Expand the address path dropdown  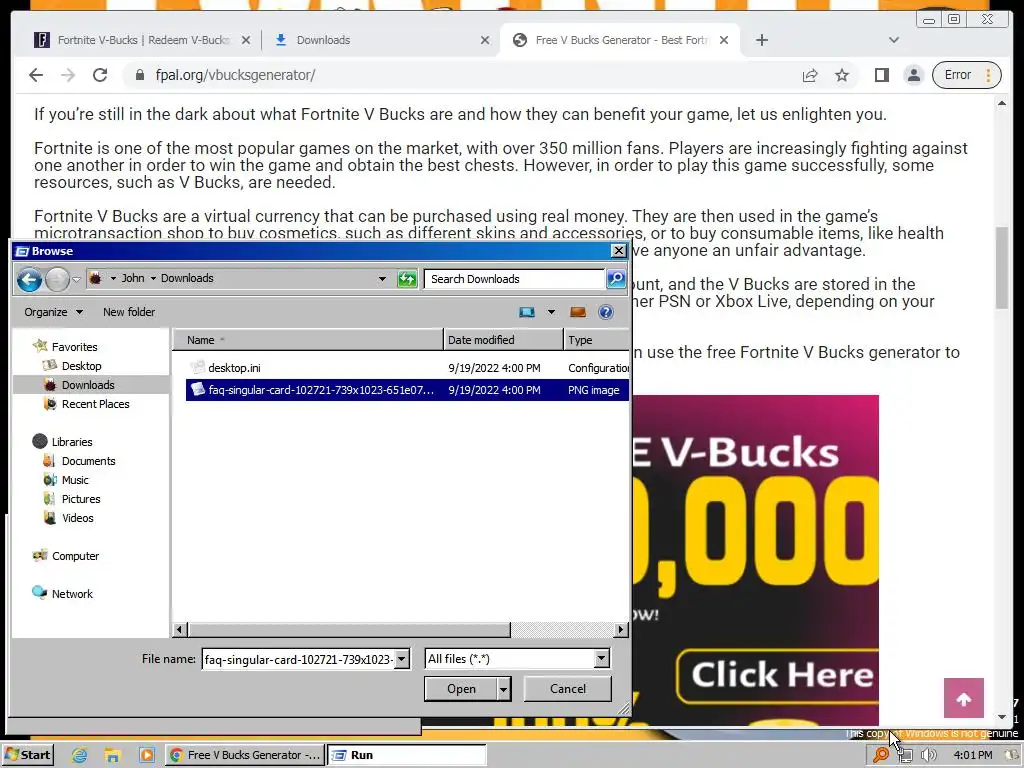tap(382, 279)
